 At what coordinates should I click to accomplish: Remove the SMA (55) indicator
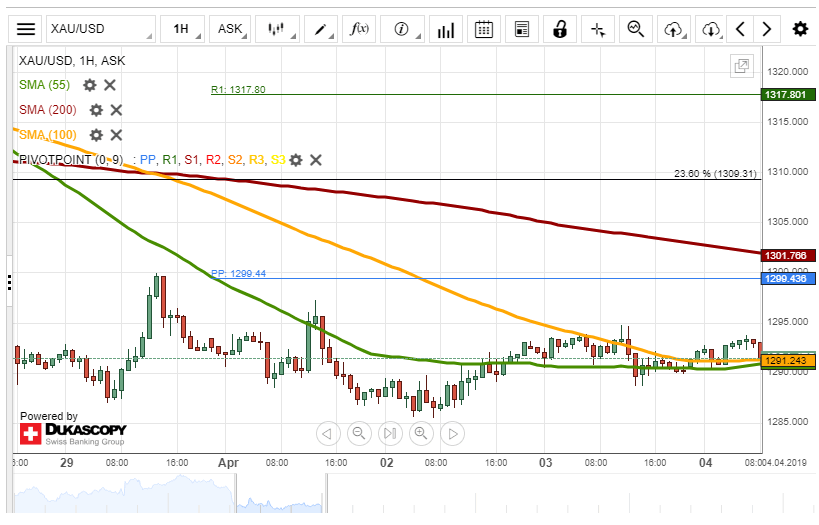tap(110, 85)
